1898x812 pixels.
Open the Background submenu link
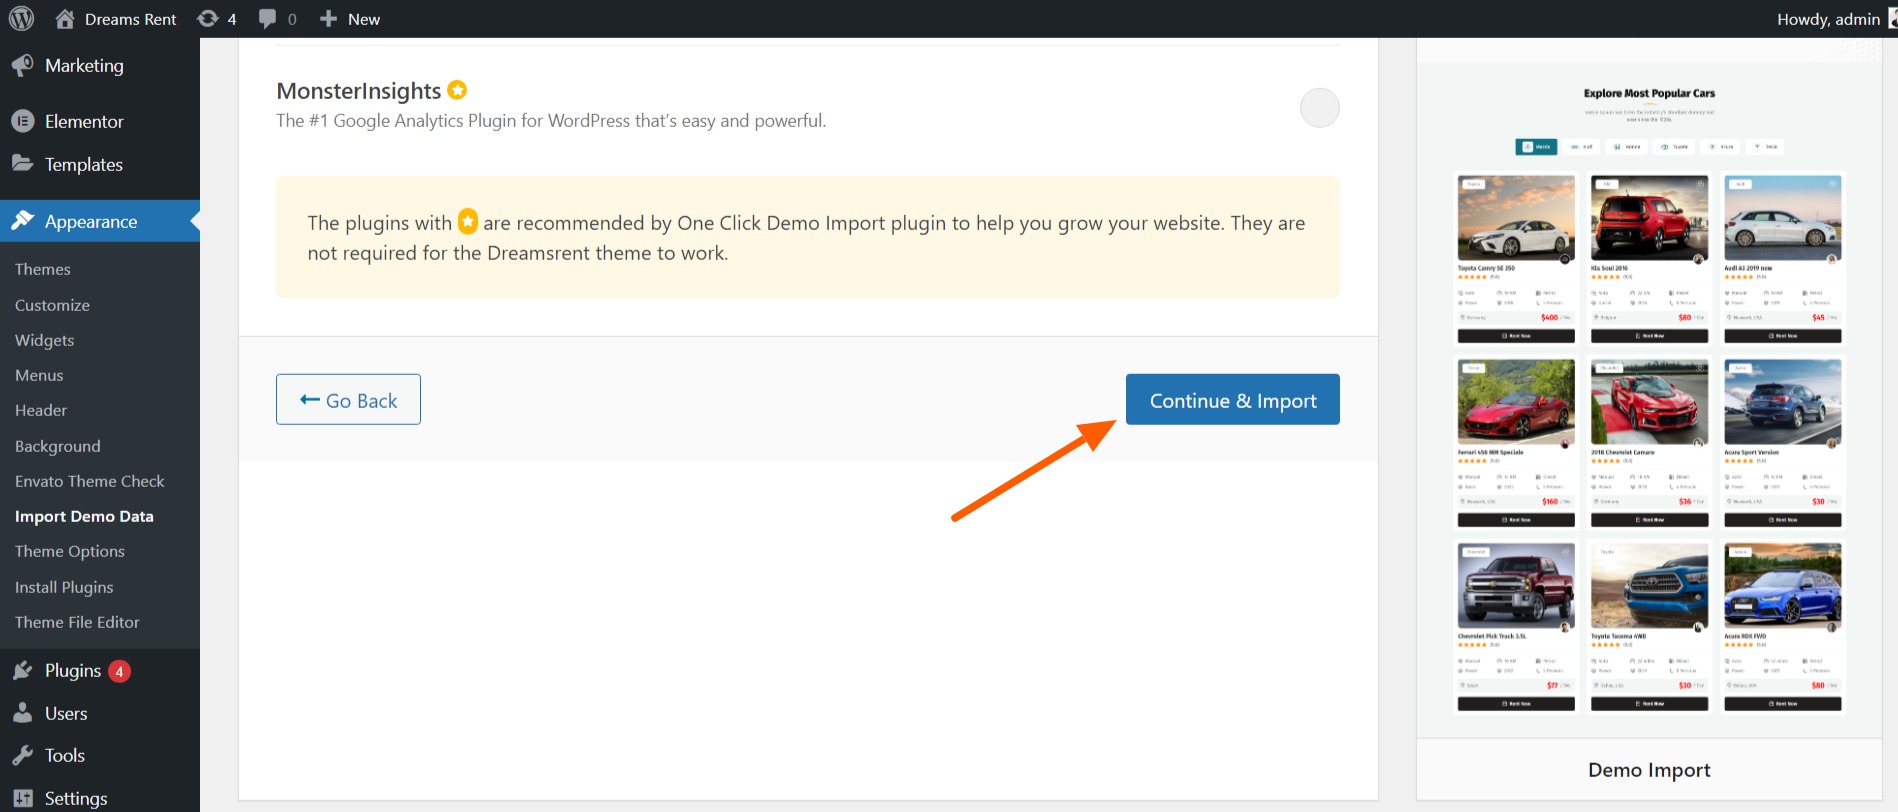[x=58, y=446]
